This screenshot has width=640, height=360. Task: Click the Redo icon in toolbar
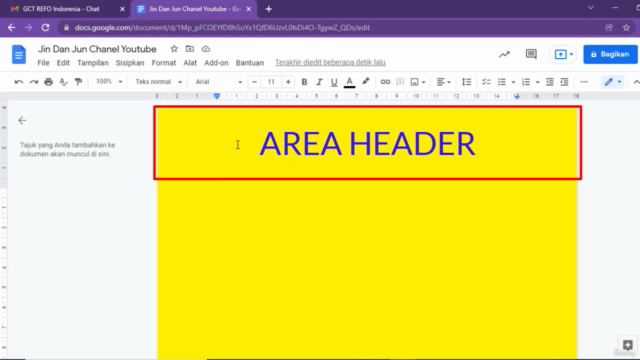(x=33, y=82)
